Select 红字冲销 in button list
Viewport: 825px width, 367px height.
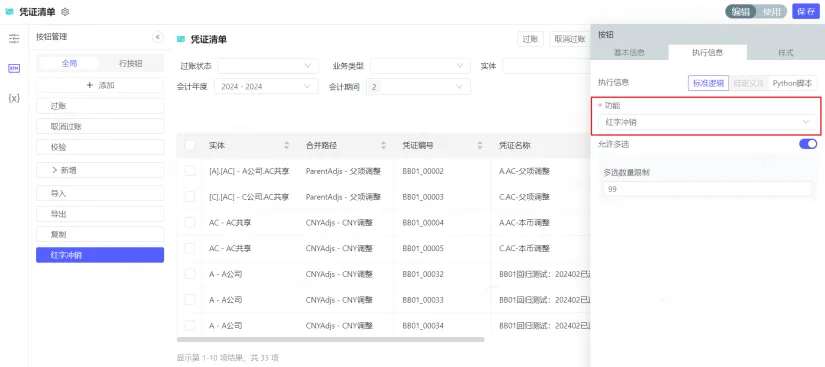pyautogui.click(x=100, y=255)
